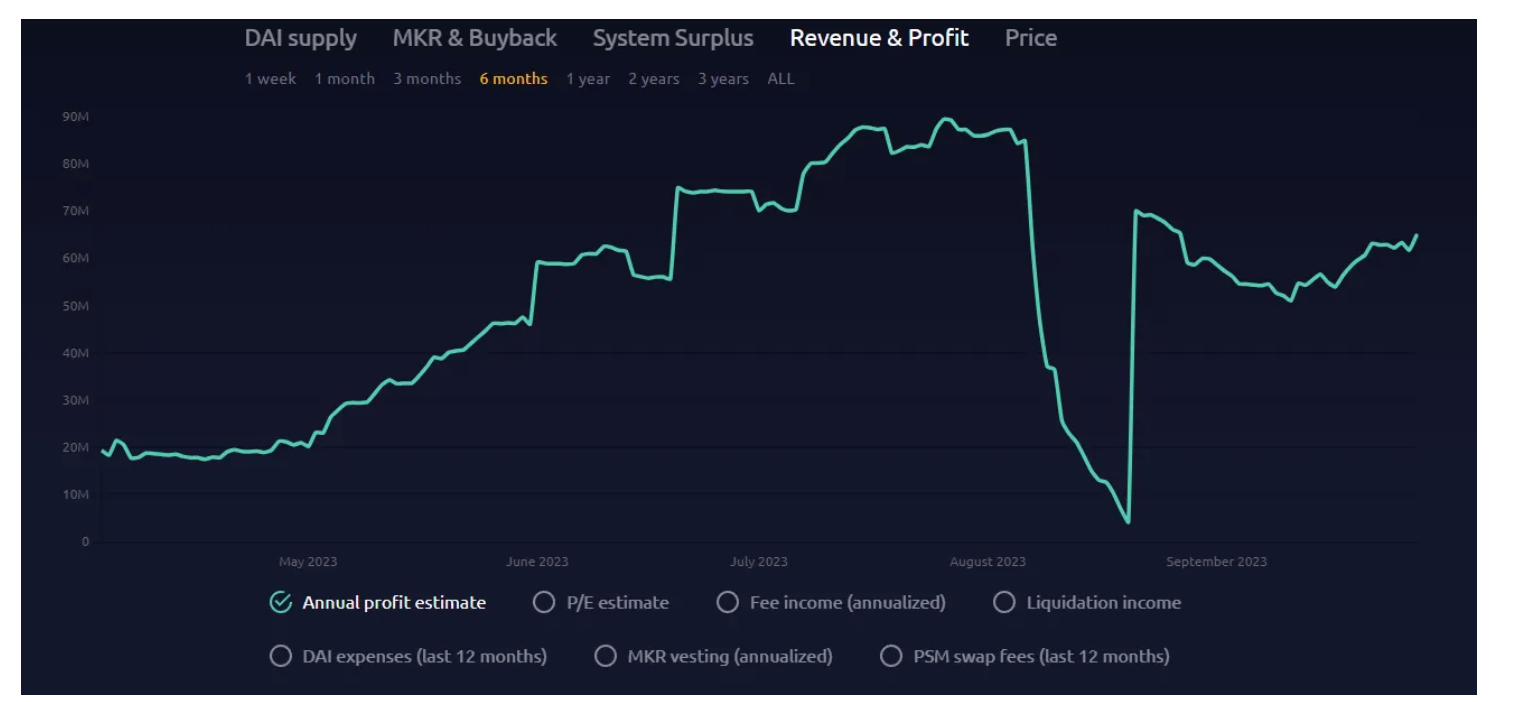Switch range to 2 years
This screenshot has width=1518, height=702.
point(653,79)
